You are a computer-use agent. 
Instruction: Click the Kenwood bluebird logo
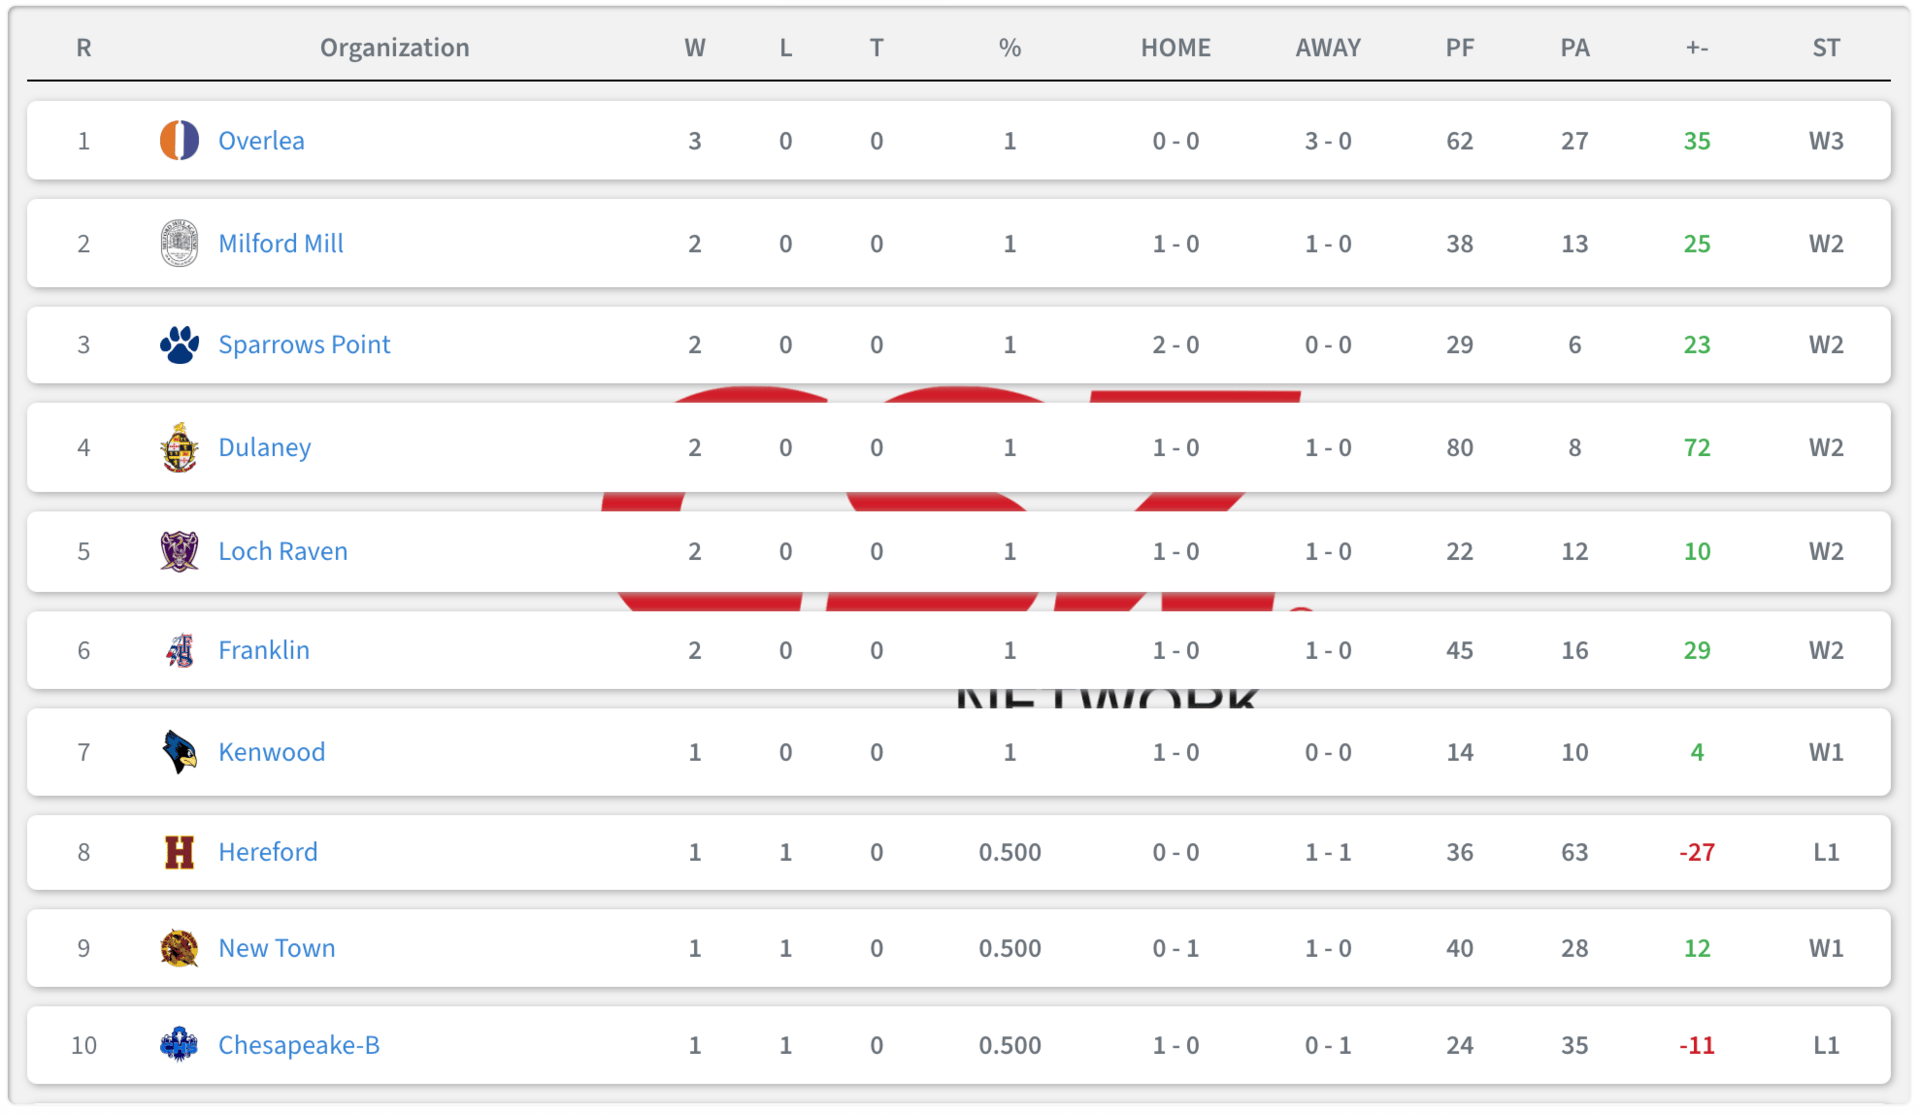point(179,752)
